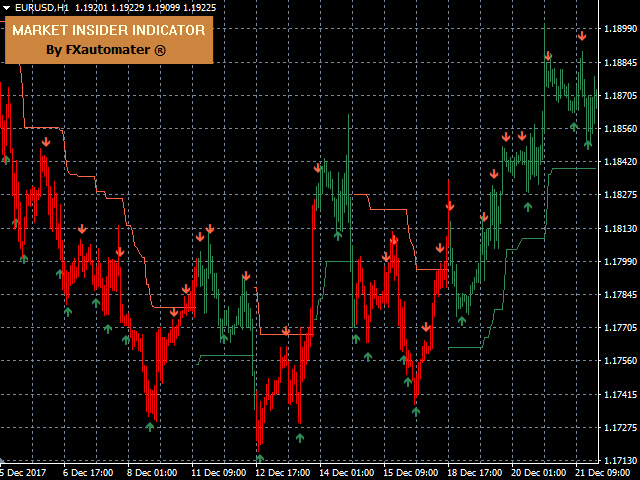The width and height of the screenshot is (640, 480).
Task: Click the 1.17990 price scale label
Action: (620, 261)
